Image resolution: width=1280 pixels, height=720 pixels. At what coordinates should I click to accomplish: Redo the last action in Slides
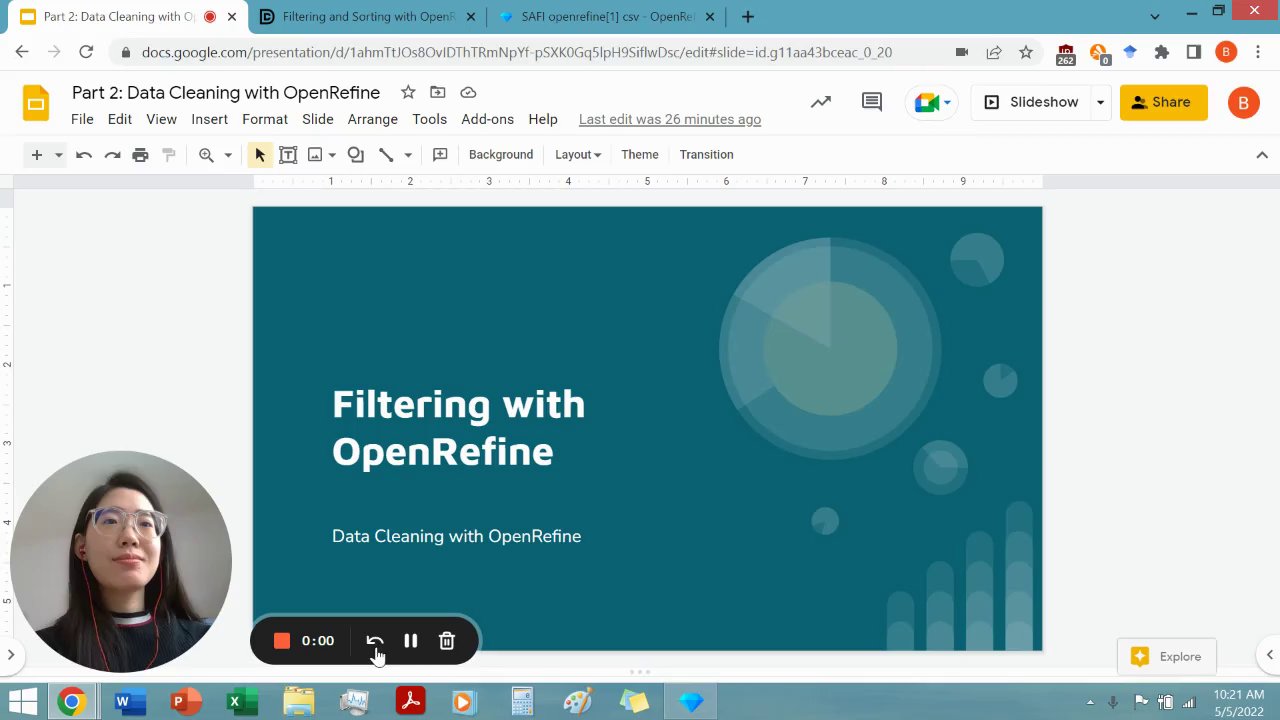pos(112,155)
